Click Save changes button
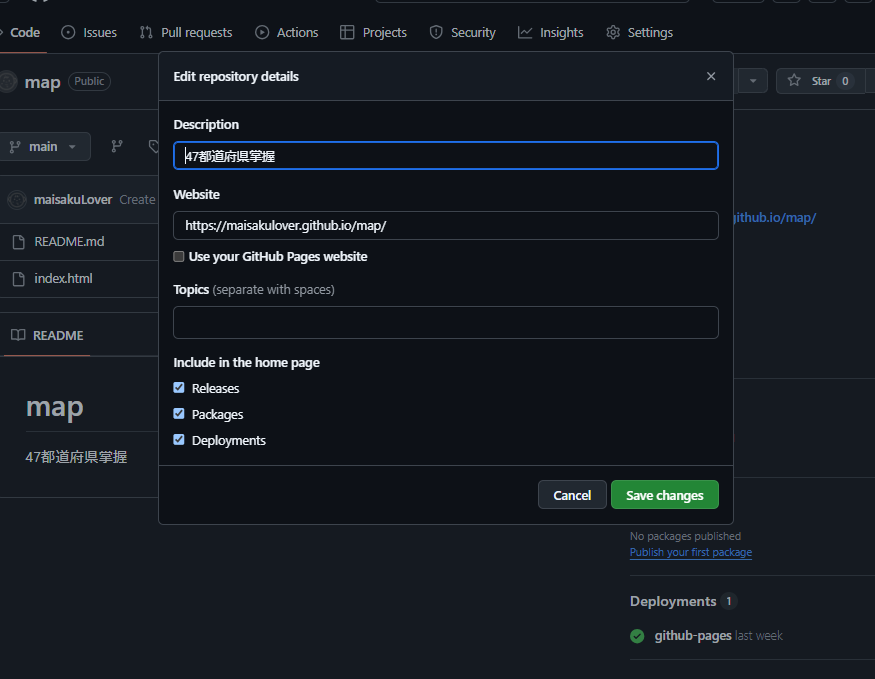Viewport: 875px width, 679px height. pyautogui.click(x=665, y=495)
